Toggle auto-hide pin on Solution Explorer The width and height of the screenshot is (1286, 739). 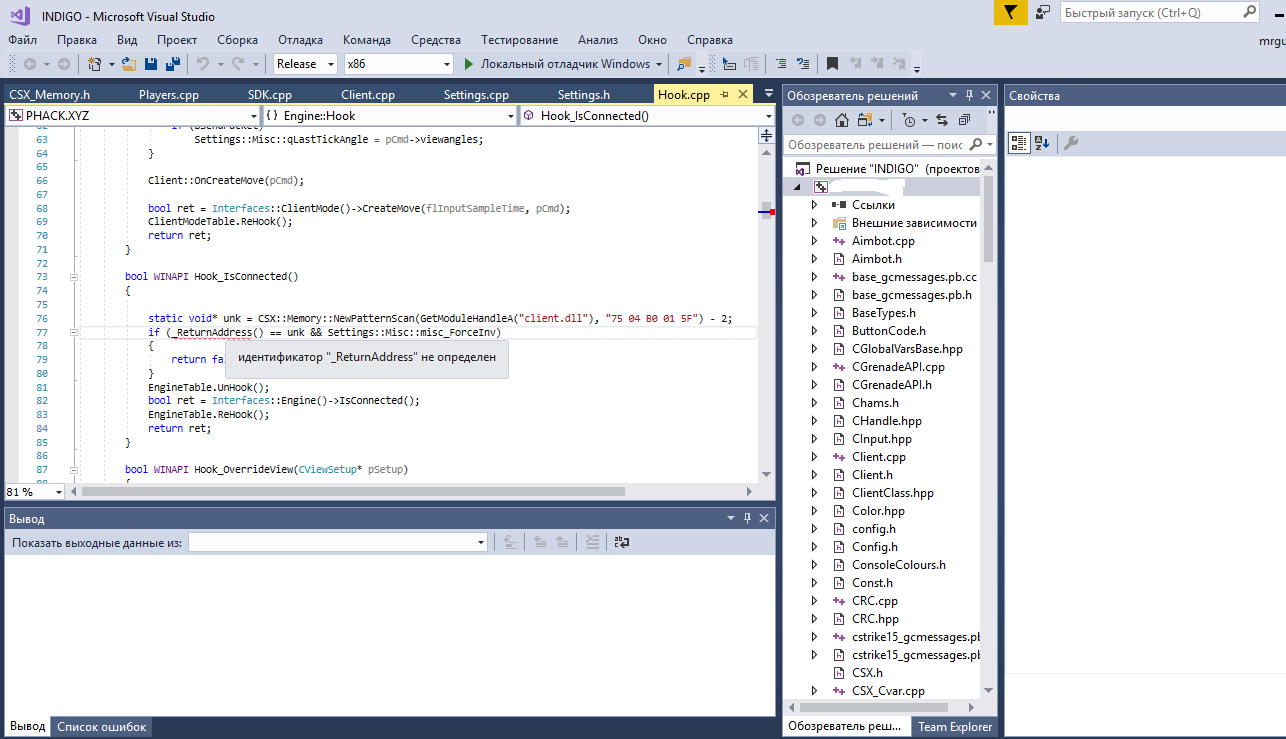pos(969,95)
